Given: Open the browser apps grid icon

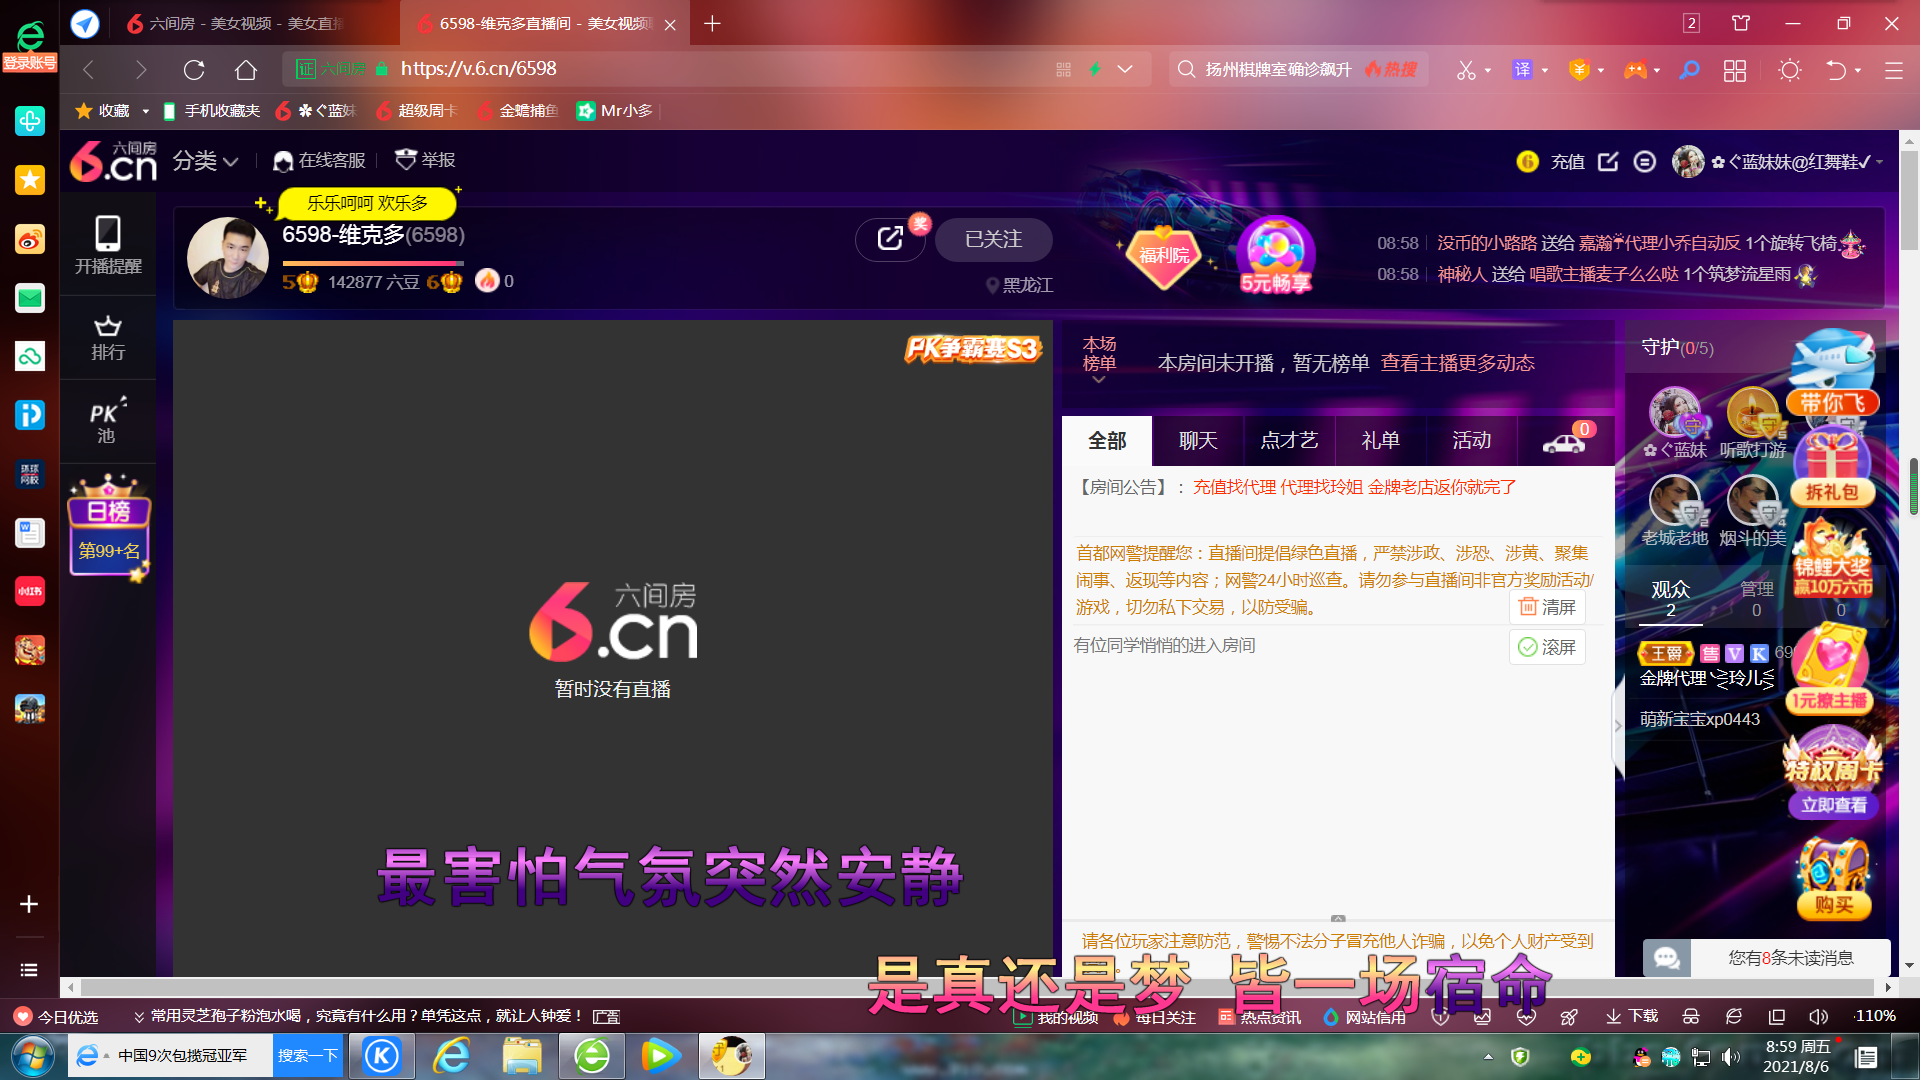Looking at the screenshot, I should pyautogui.click(x=1735, y=70).
